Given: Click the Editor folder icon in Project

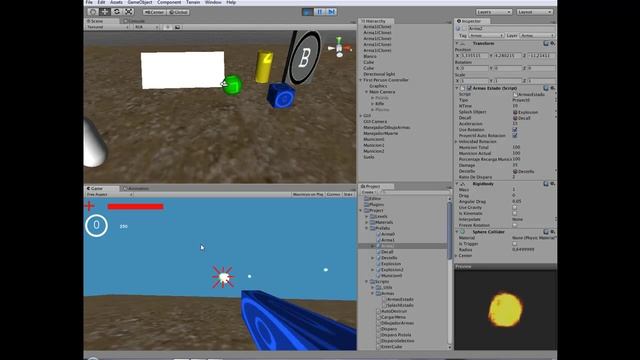Looking at the screenshot, I should (367, 198).
